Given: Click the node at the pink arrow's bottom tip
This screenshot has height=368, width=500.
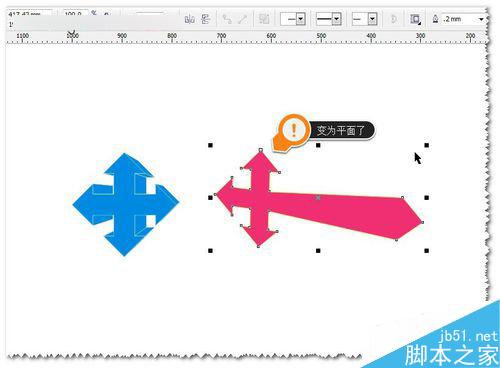Looking at the screenshot, I should pos(258,247).
